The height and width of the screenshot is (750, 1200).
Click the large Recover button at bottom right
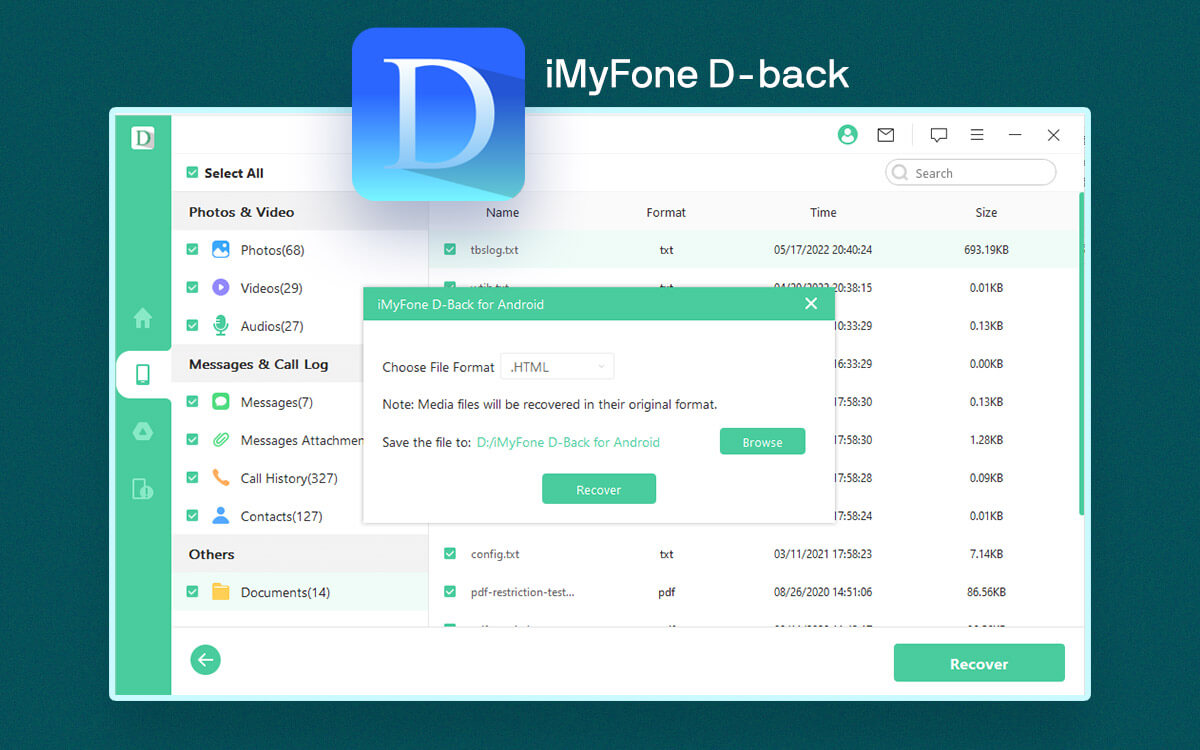pos(979,663)
